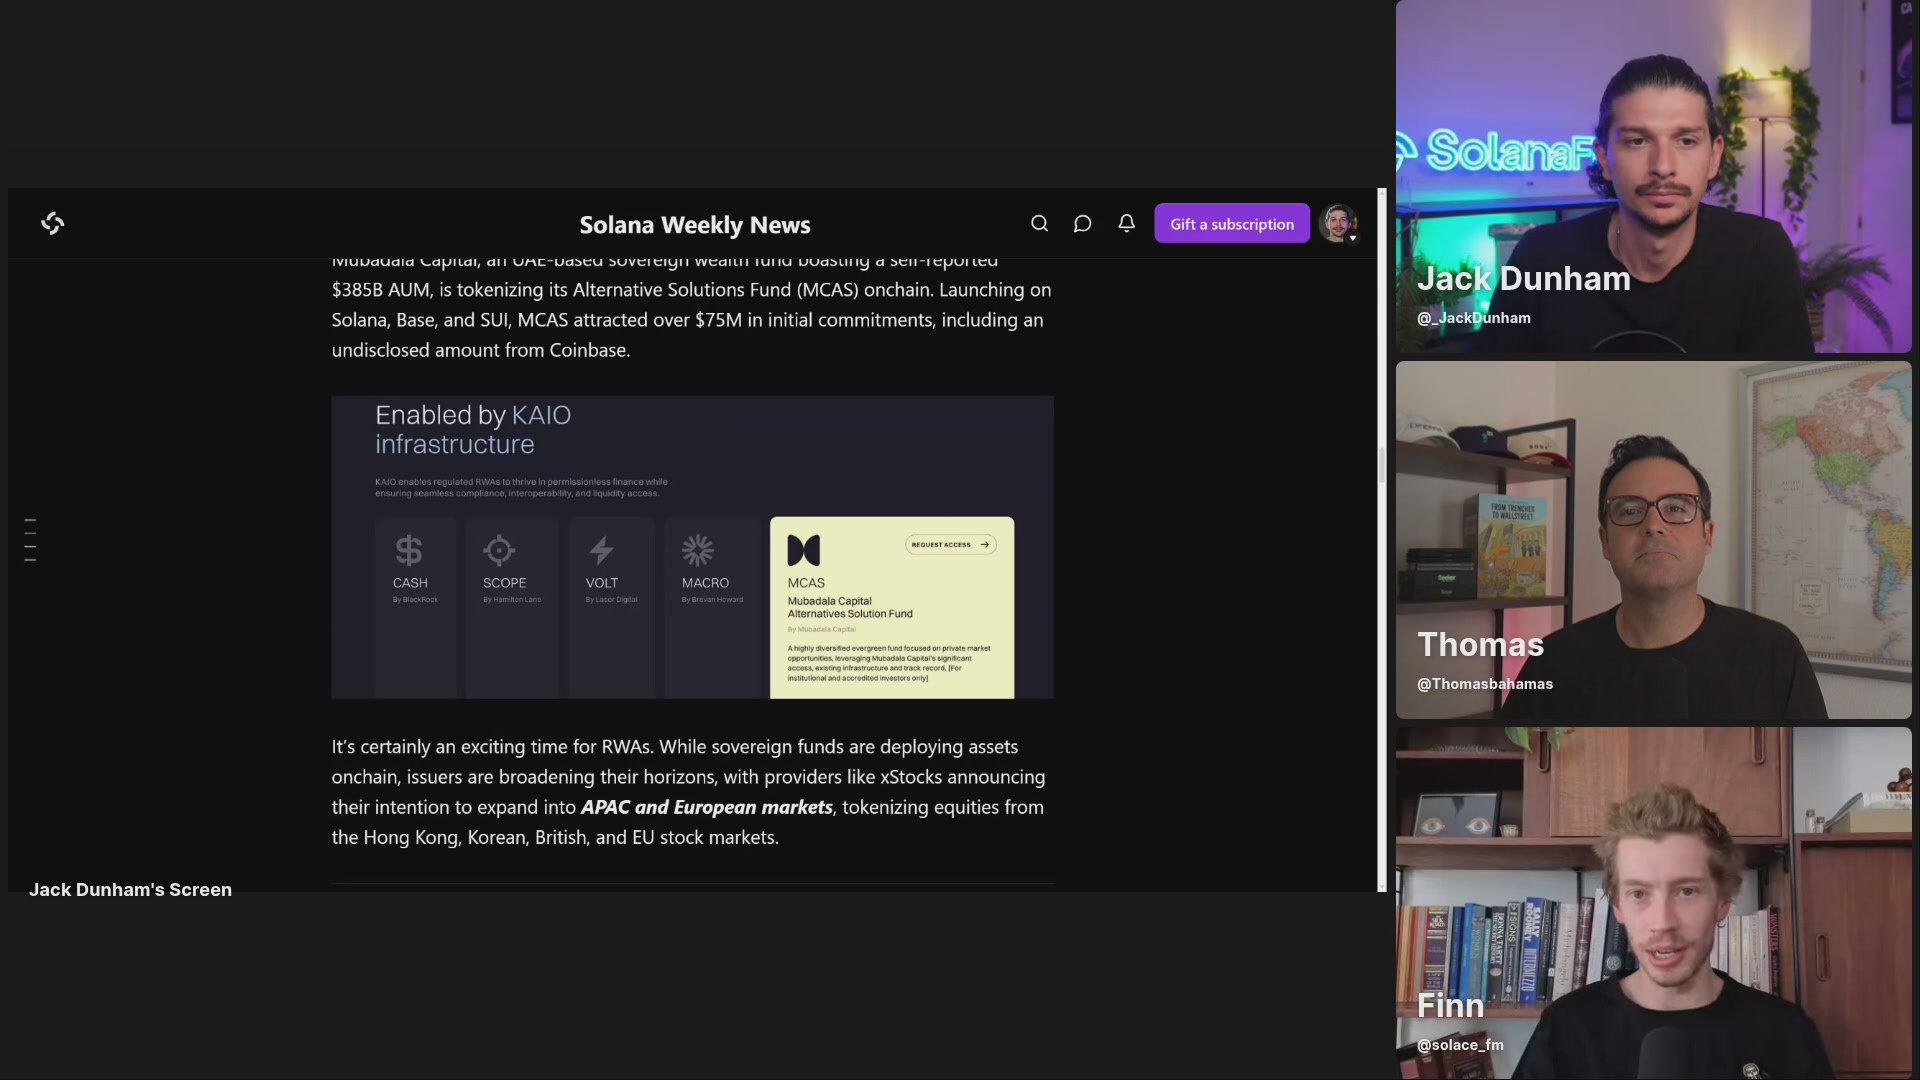
Task: Open the KAIO infrastructure embedded image
Action: click(692, 547)
